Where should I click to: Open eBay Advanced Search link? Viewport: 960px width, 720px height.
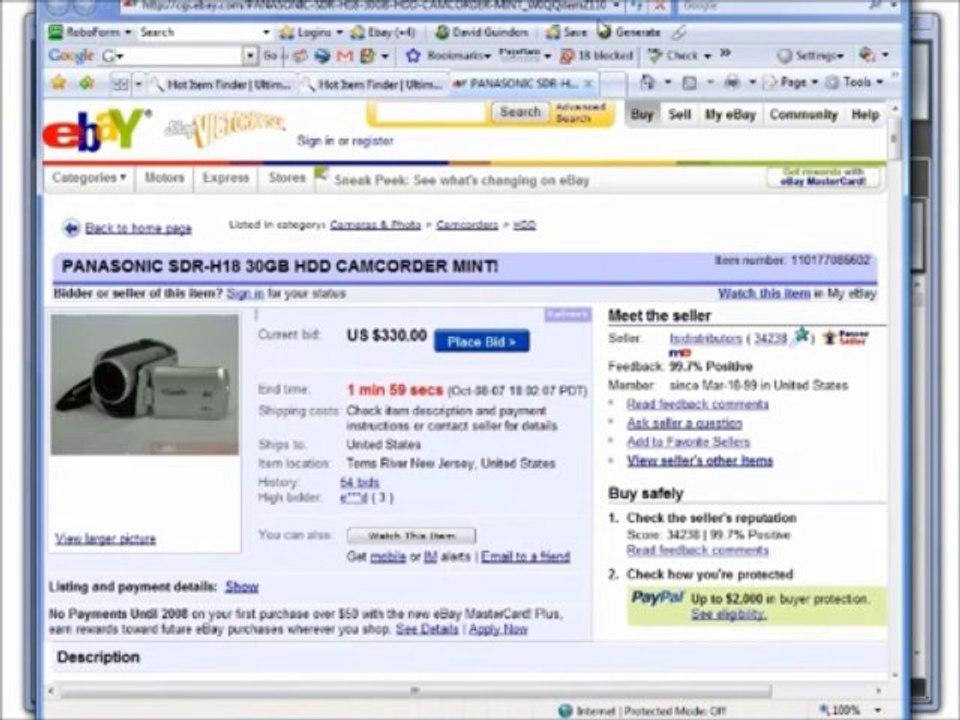coord(580,113)
